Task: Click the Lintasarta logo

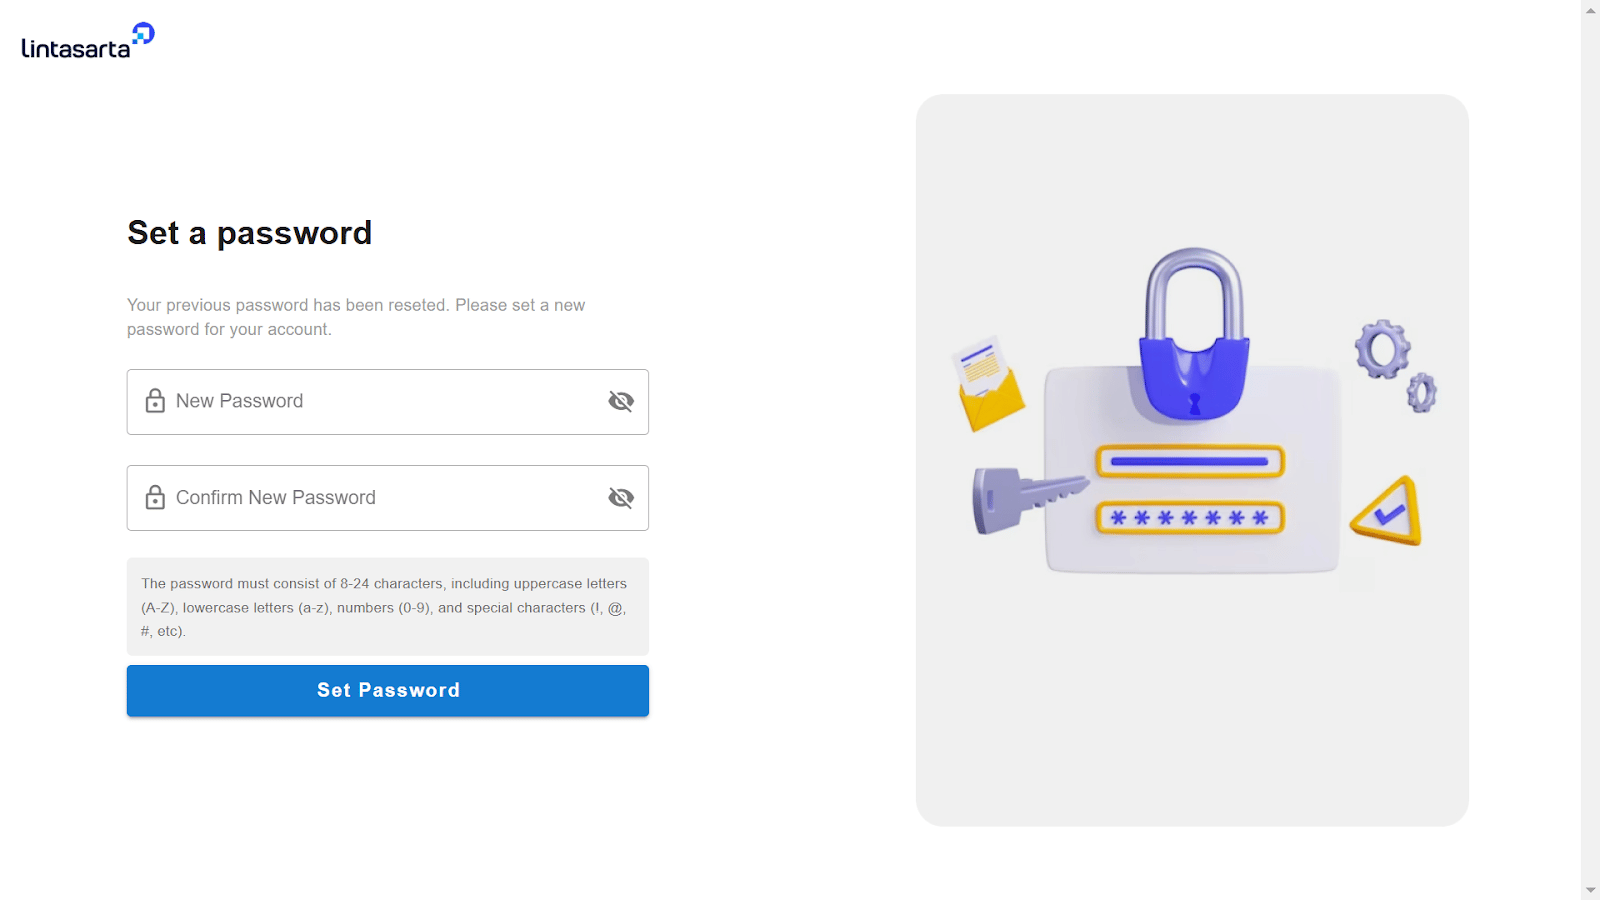Action: (x=88, y=41)
